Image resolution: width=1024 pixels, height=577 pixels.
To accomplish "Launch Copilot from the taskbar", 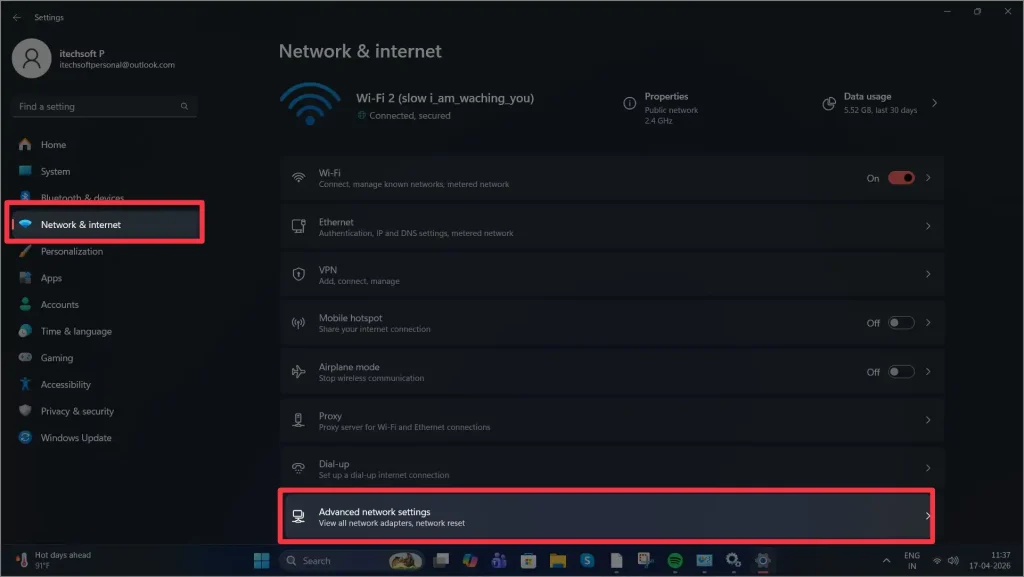I will coord(470,561).
